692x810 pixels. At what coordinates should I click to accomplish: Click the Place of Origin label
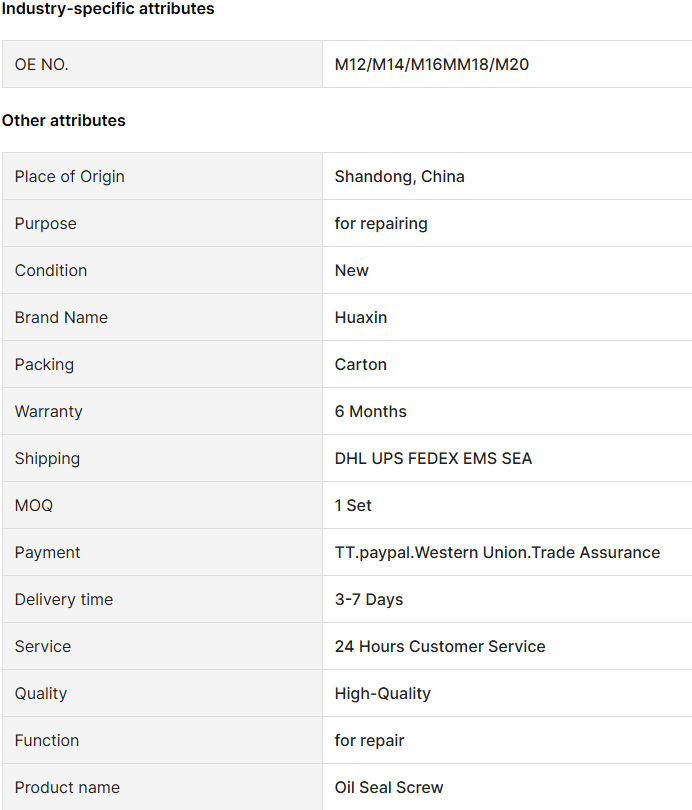pyautogui.click(x=69, y=177)
